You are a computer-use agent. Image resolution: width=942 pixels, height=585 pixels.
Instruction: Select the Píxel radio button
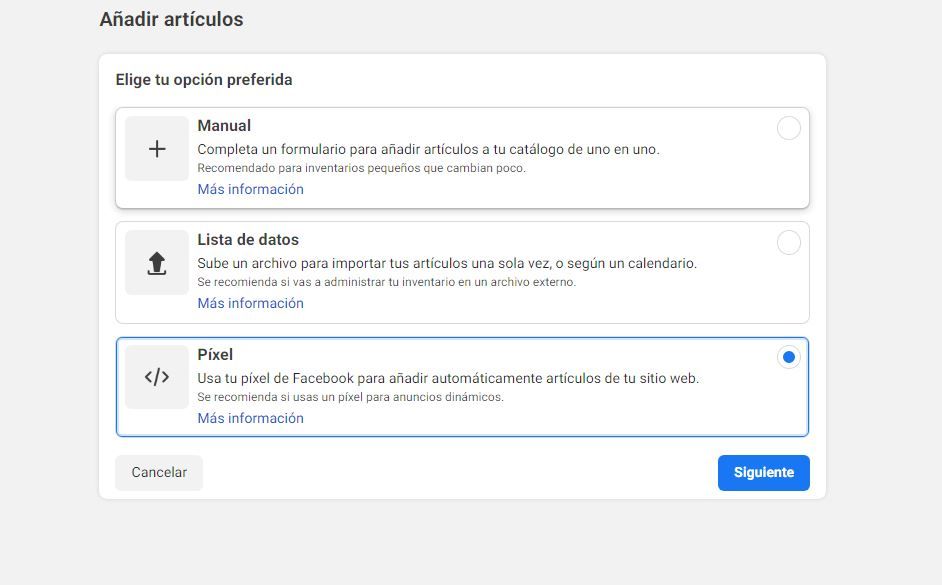(788, 357)
